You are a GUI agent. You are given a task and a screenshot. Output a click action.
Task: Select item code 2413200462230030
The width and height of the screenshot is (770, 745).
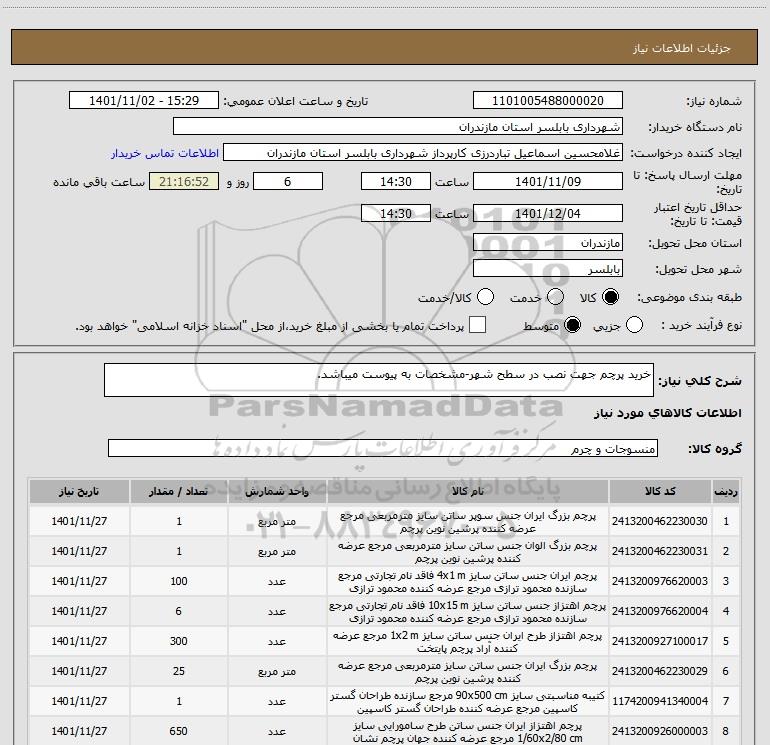(660, 522)
